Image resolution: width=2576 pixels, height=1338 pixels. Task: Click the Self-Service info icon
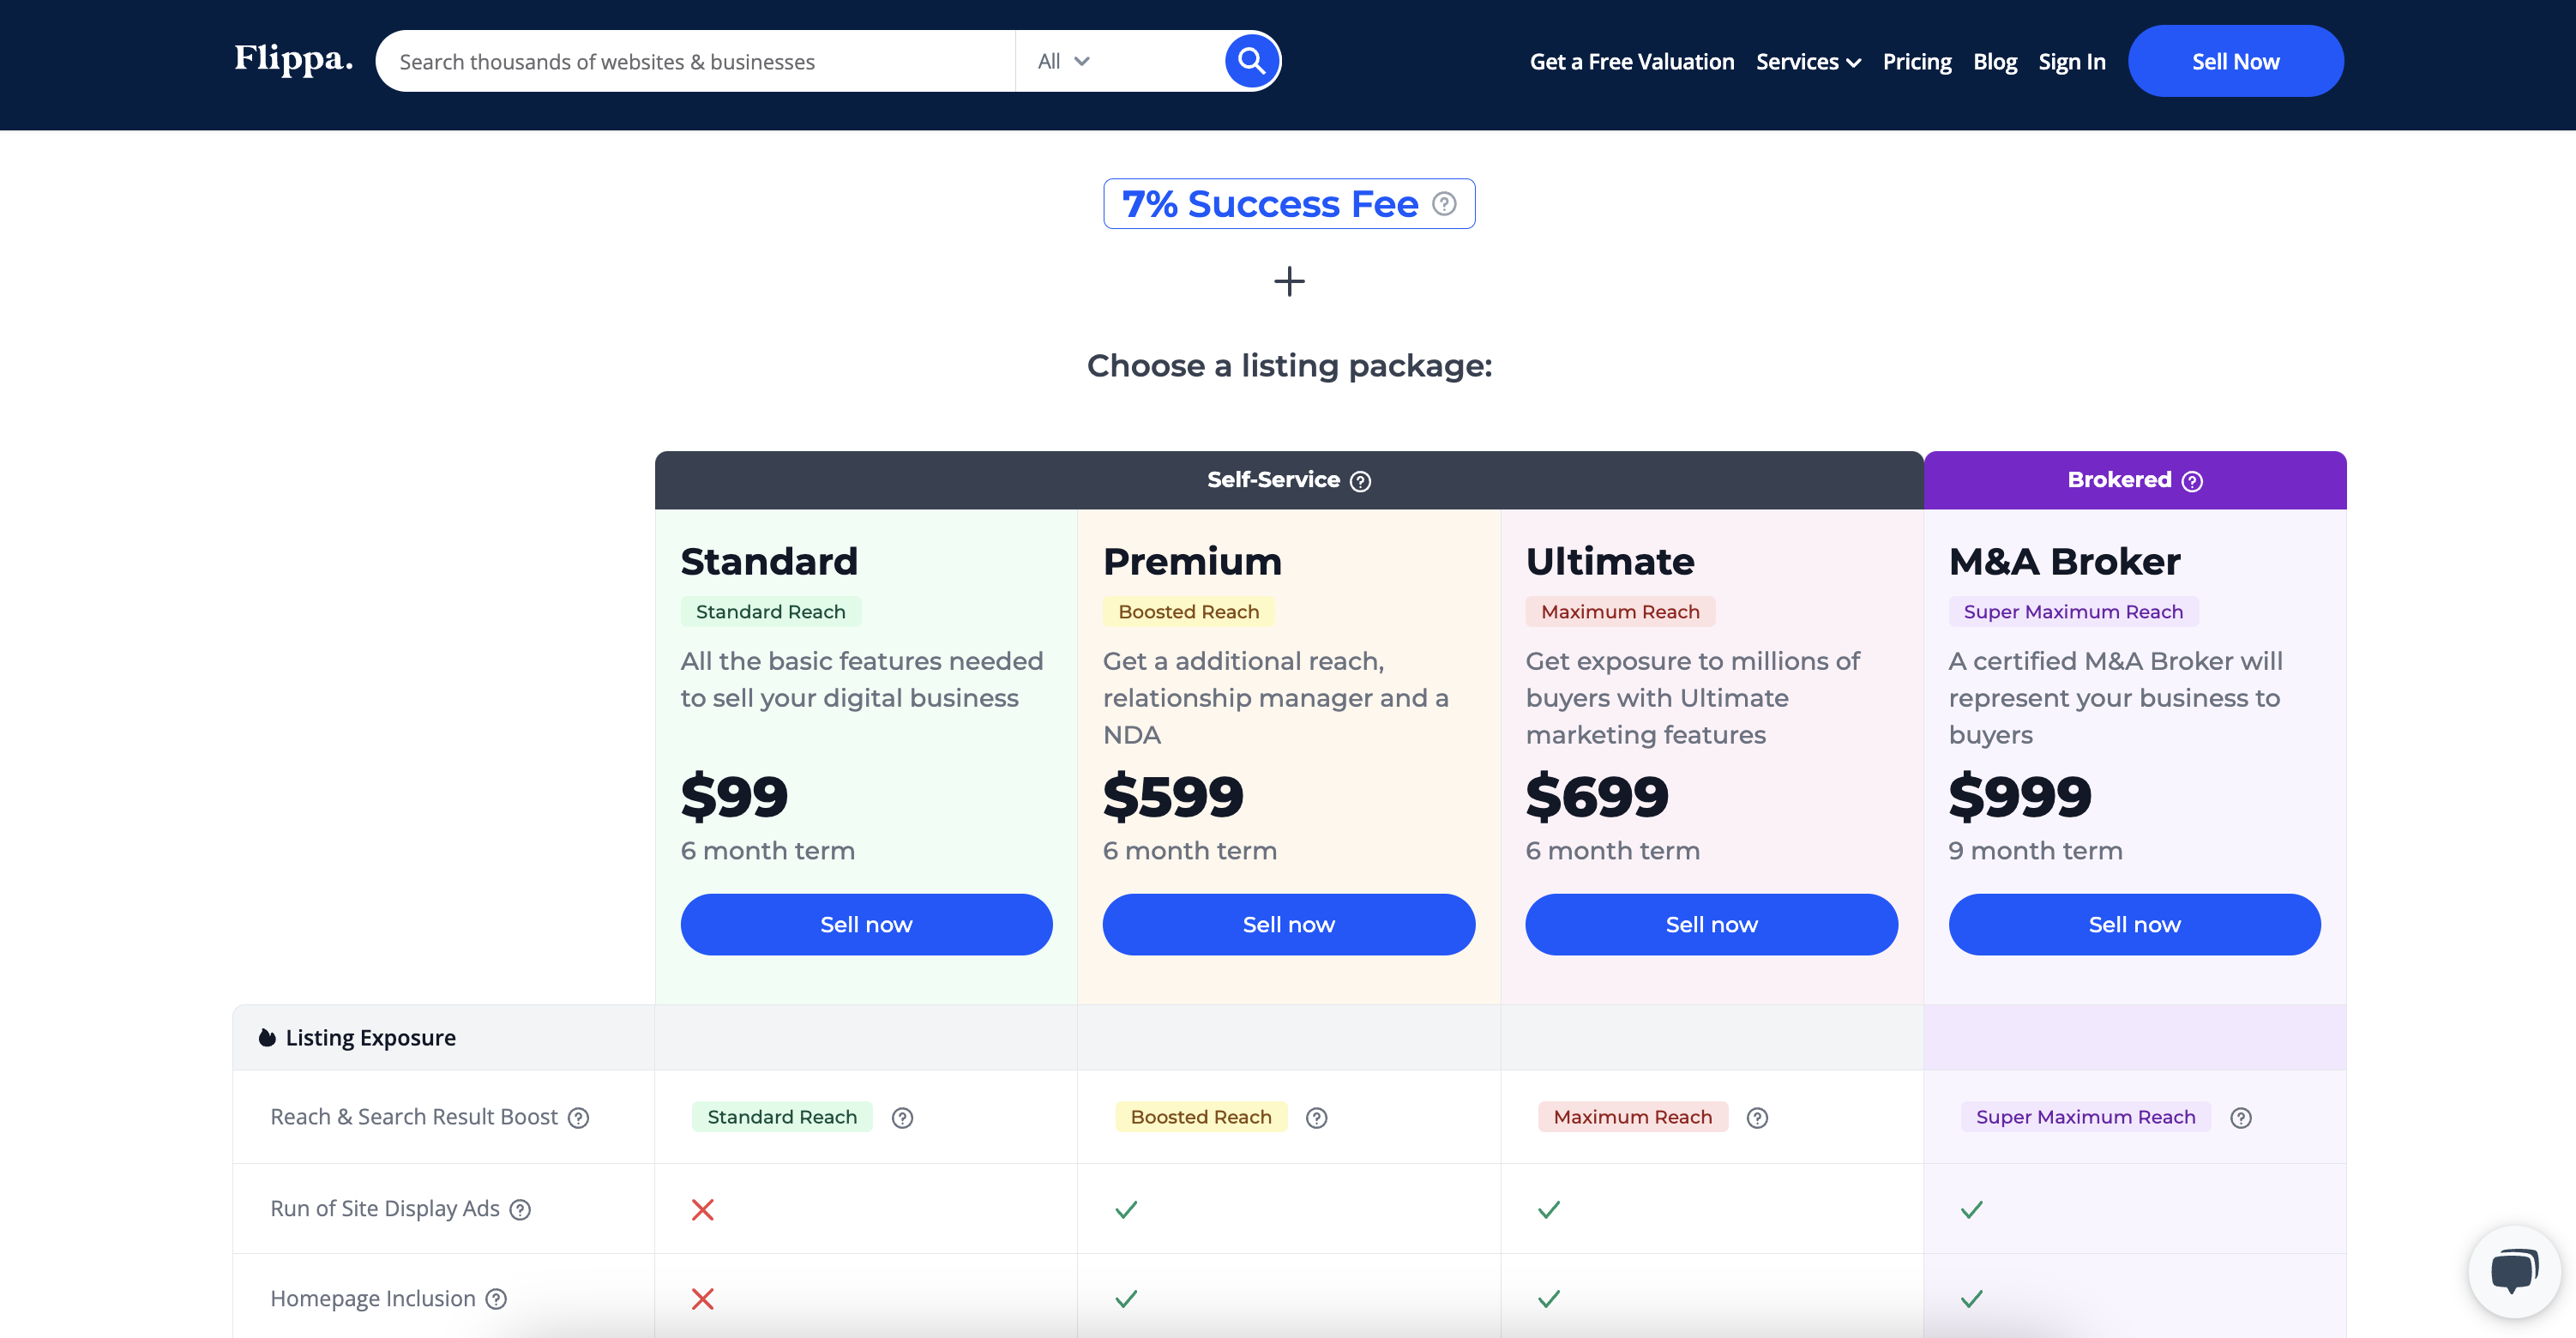click(x=1361, y=481)
